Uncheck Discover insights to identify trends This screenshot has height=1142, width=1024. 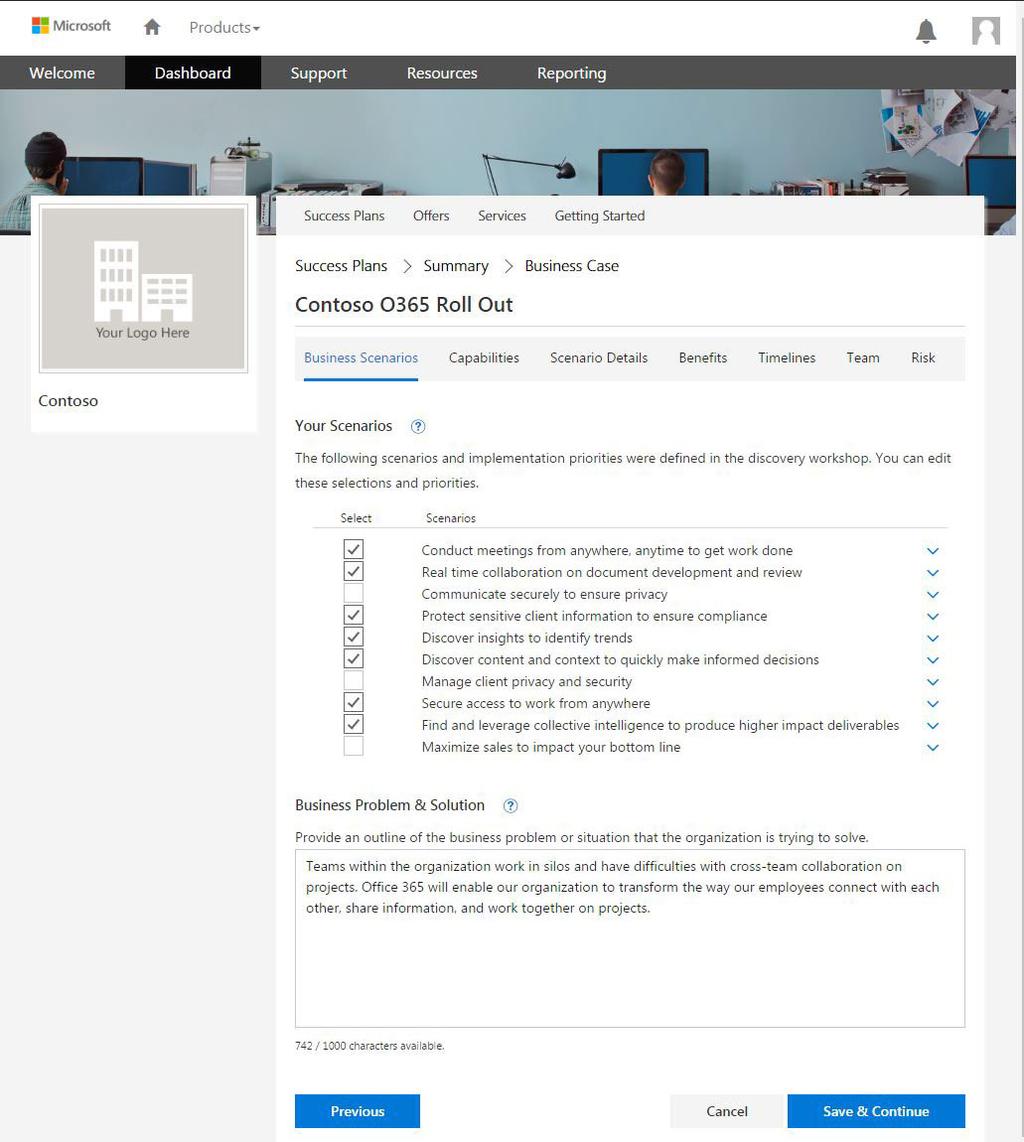tap(353, 637)
